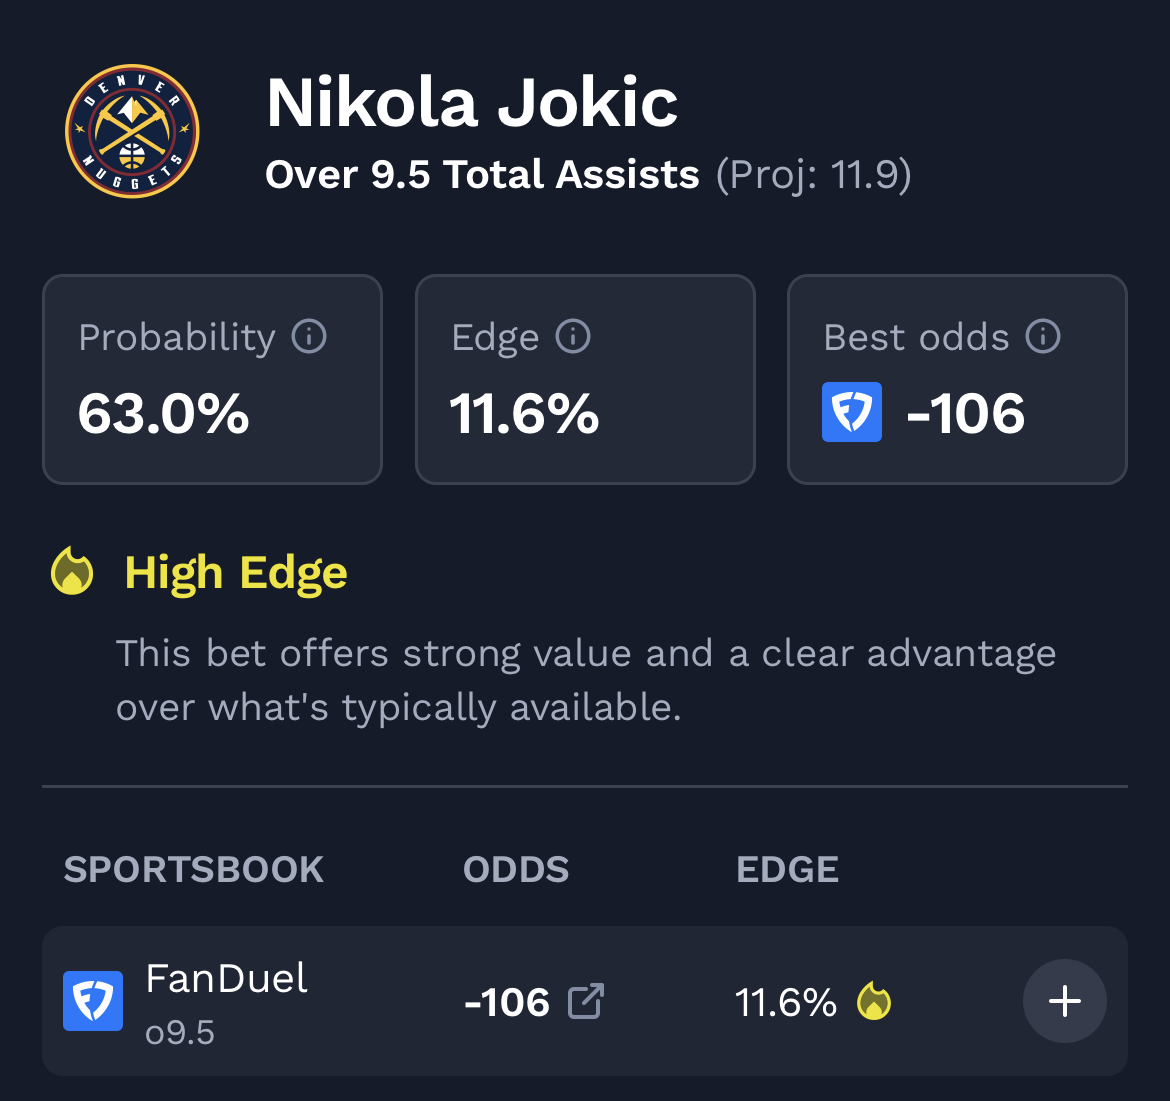1170x1101 pixels.
Task: Click the High Edge heading label
Action: tap(236, 574)
